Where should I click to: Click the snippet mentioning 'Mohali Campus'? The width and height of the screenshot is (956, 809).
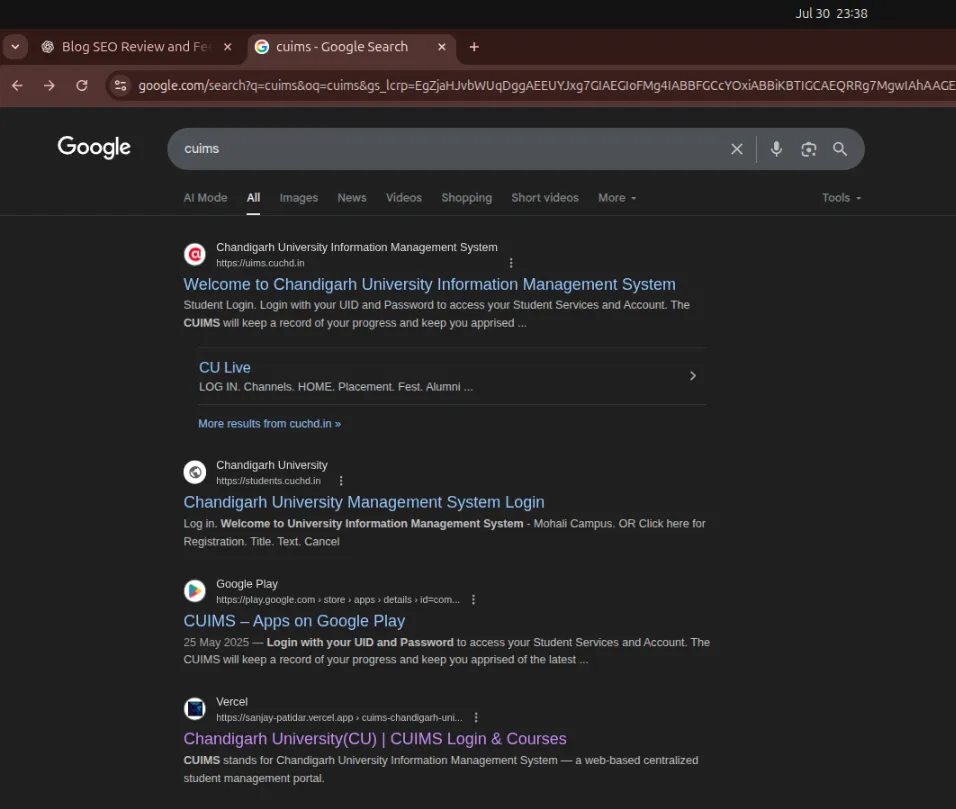pyautogui.click(x=444, y=532)
